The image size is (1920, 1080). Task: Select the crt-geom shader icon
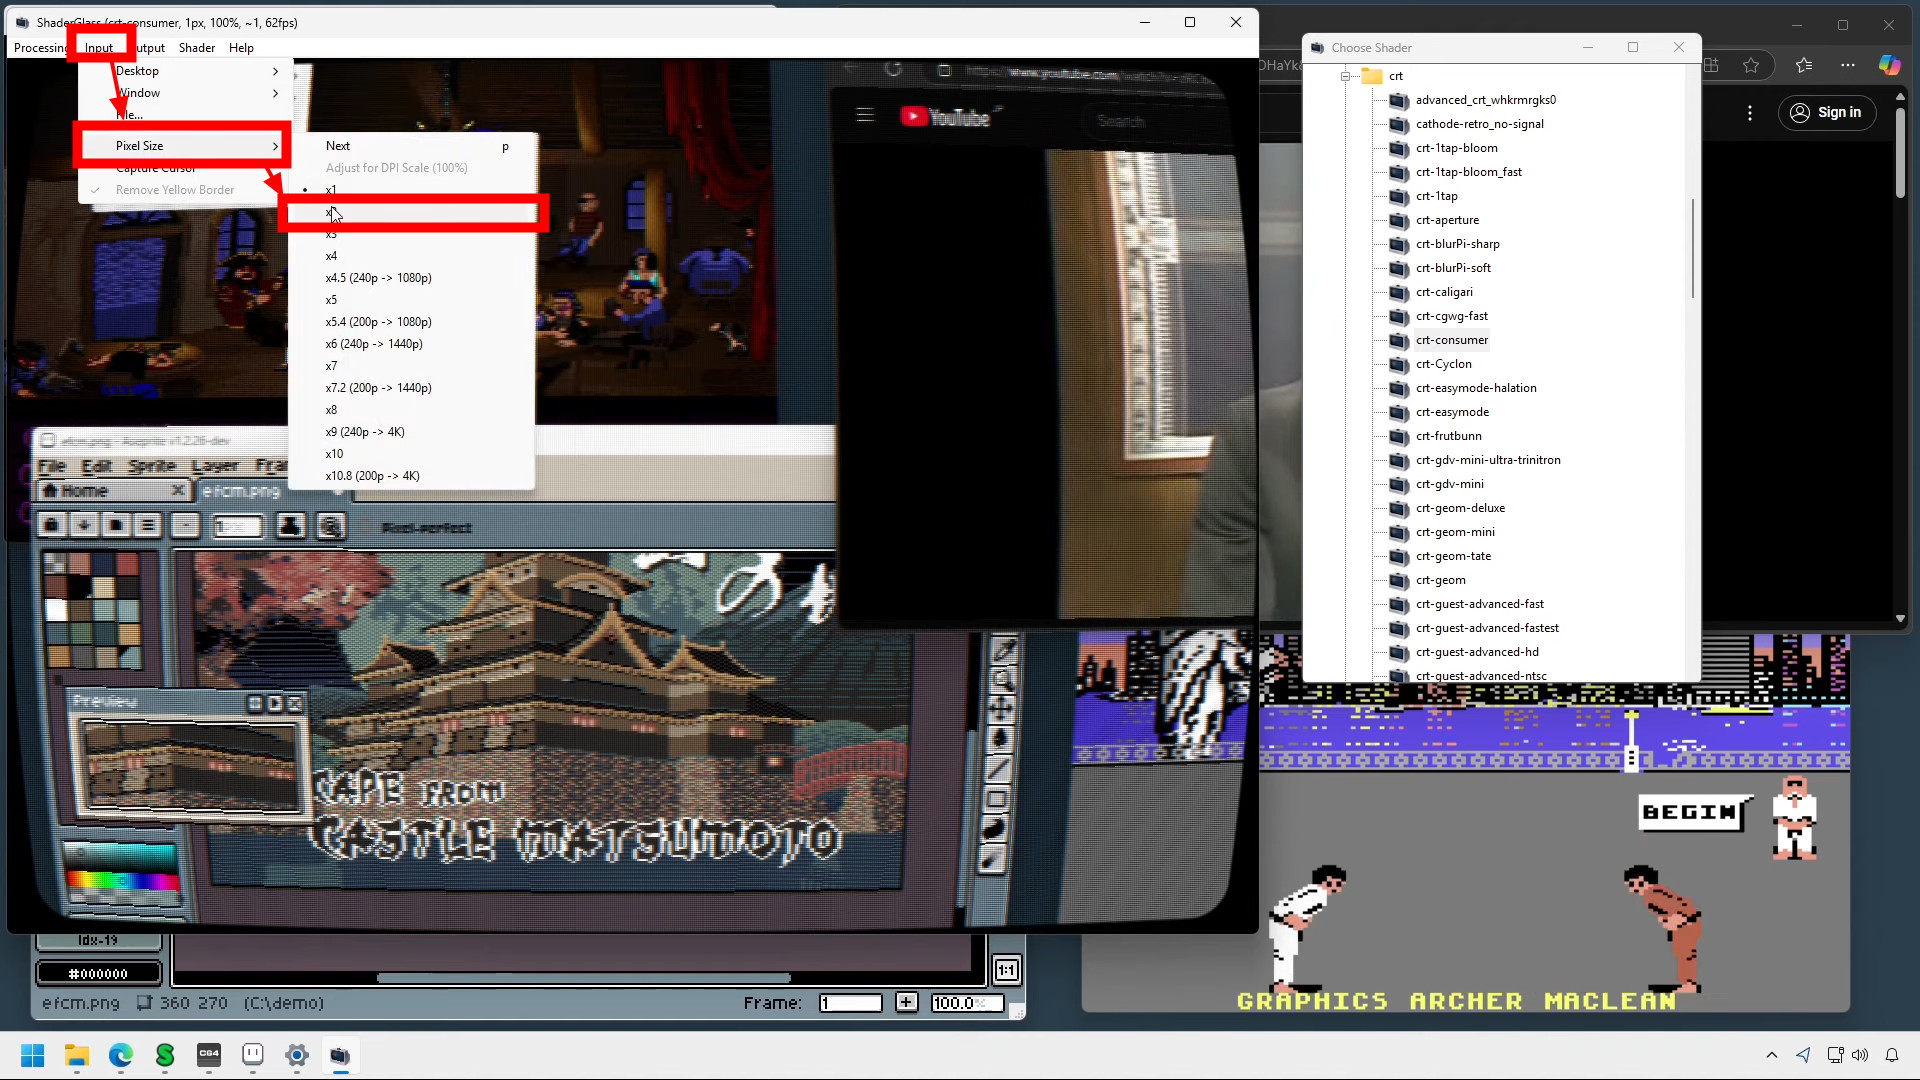[1398, 580]
